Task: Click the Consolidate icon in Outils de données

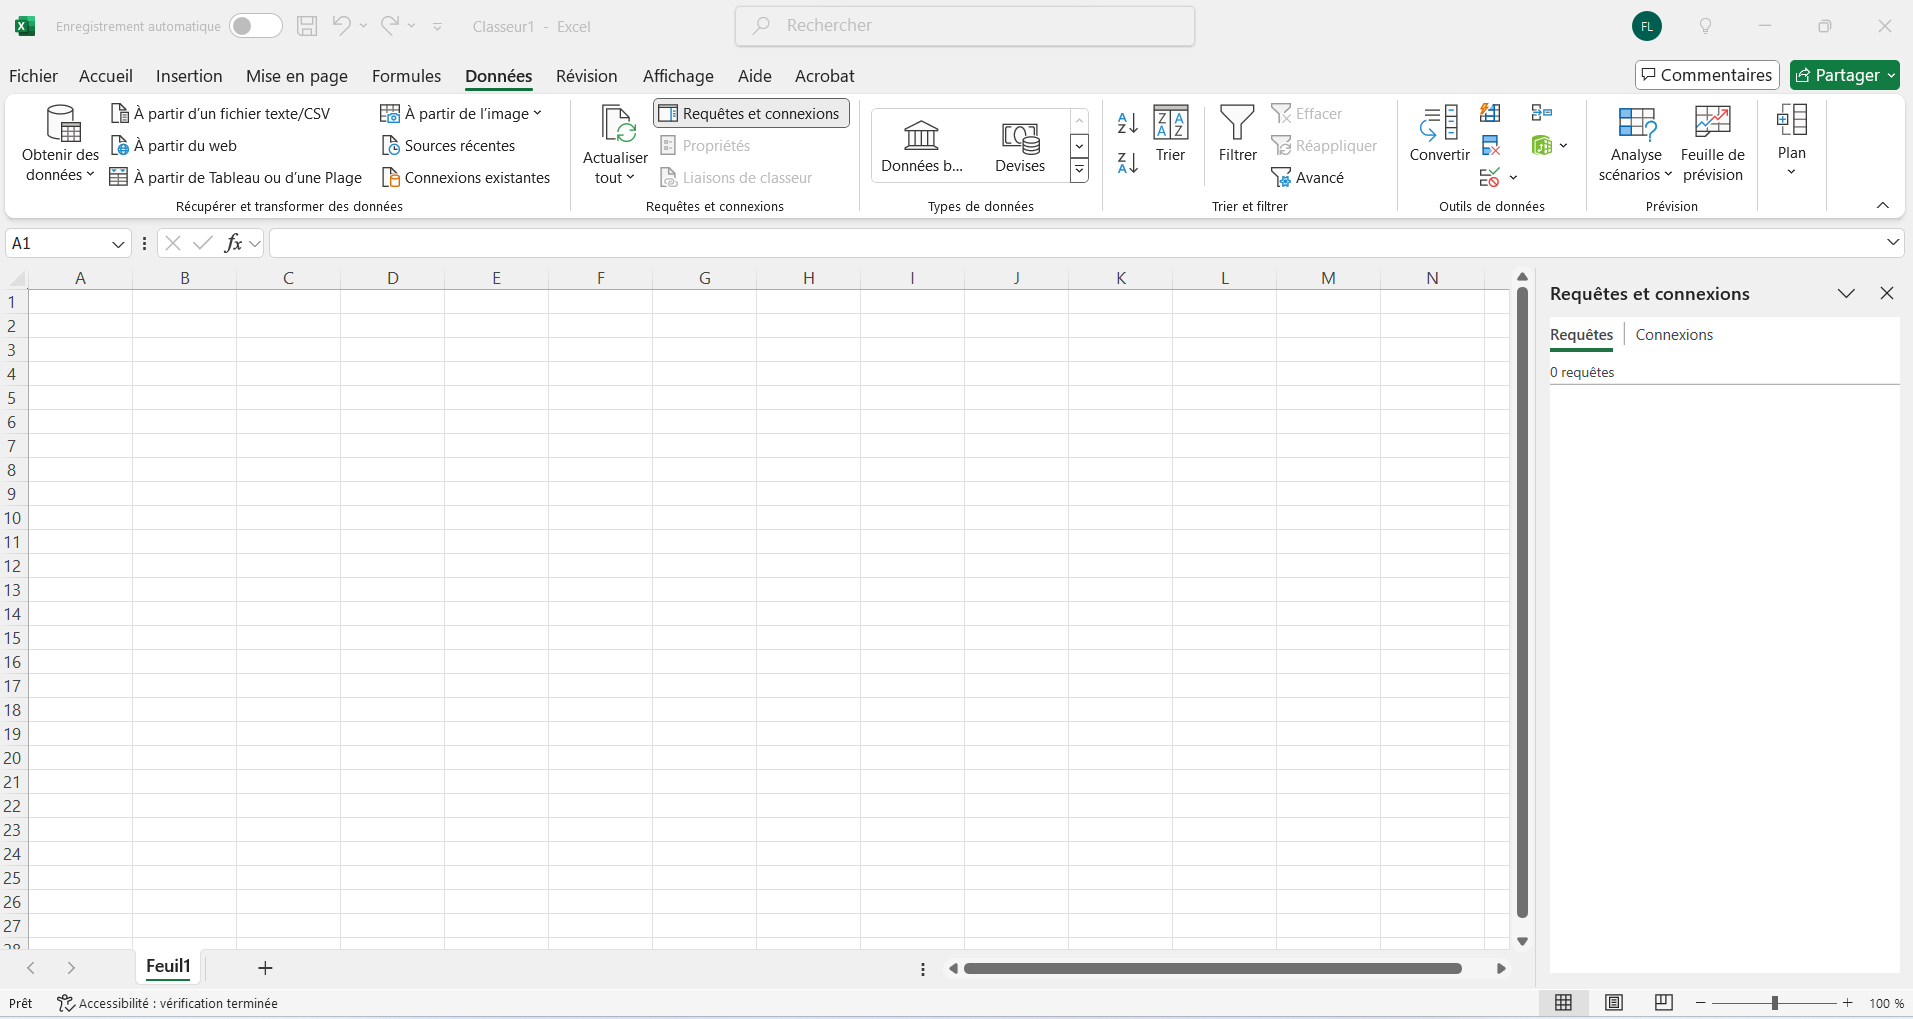Action: [1541, 113]
